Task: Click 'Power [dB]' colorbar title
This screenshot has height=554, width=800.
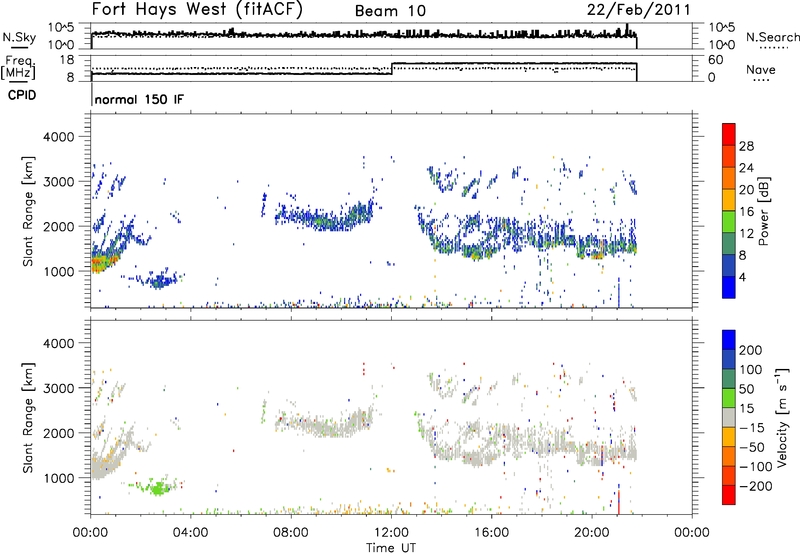Action: tap(763, 211)
